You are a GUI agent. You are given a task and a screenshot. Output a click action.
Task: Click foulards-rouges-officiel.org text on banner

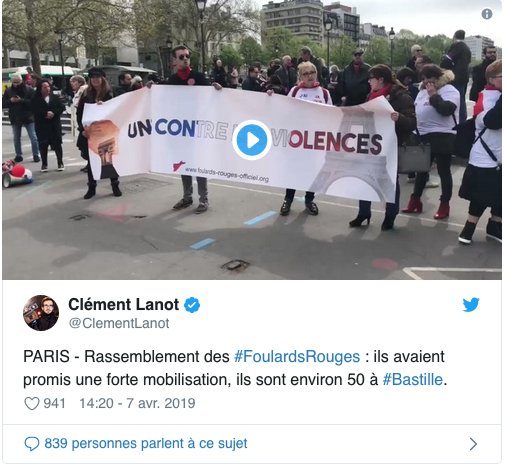(227, 175)
